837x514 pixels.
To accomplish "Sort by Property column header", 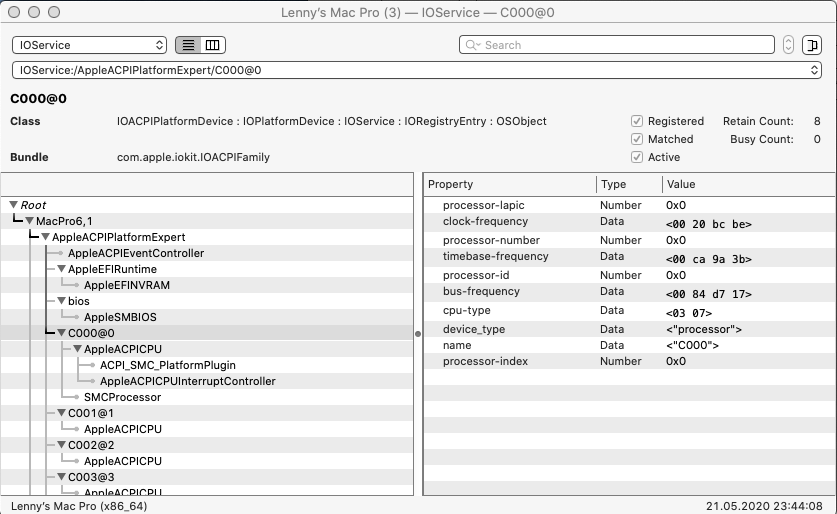I will click(x=510, y=184).
